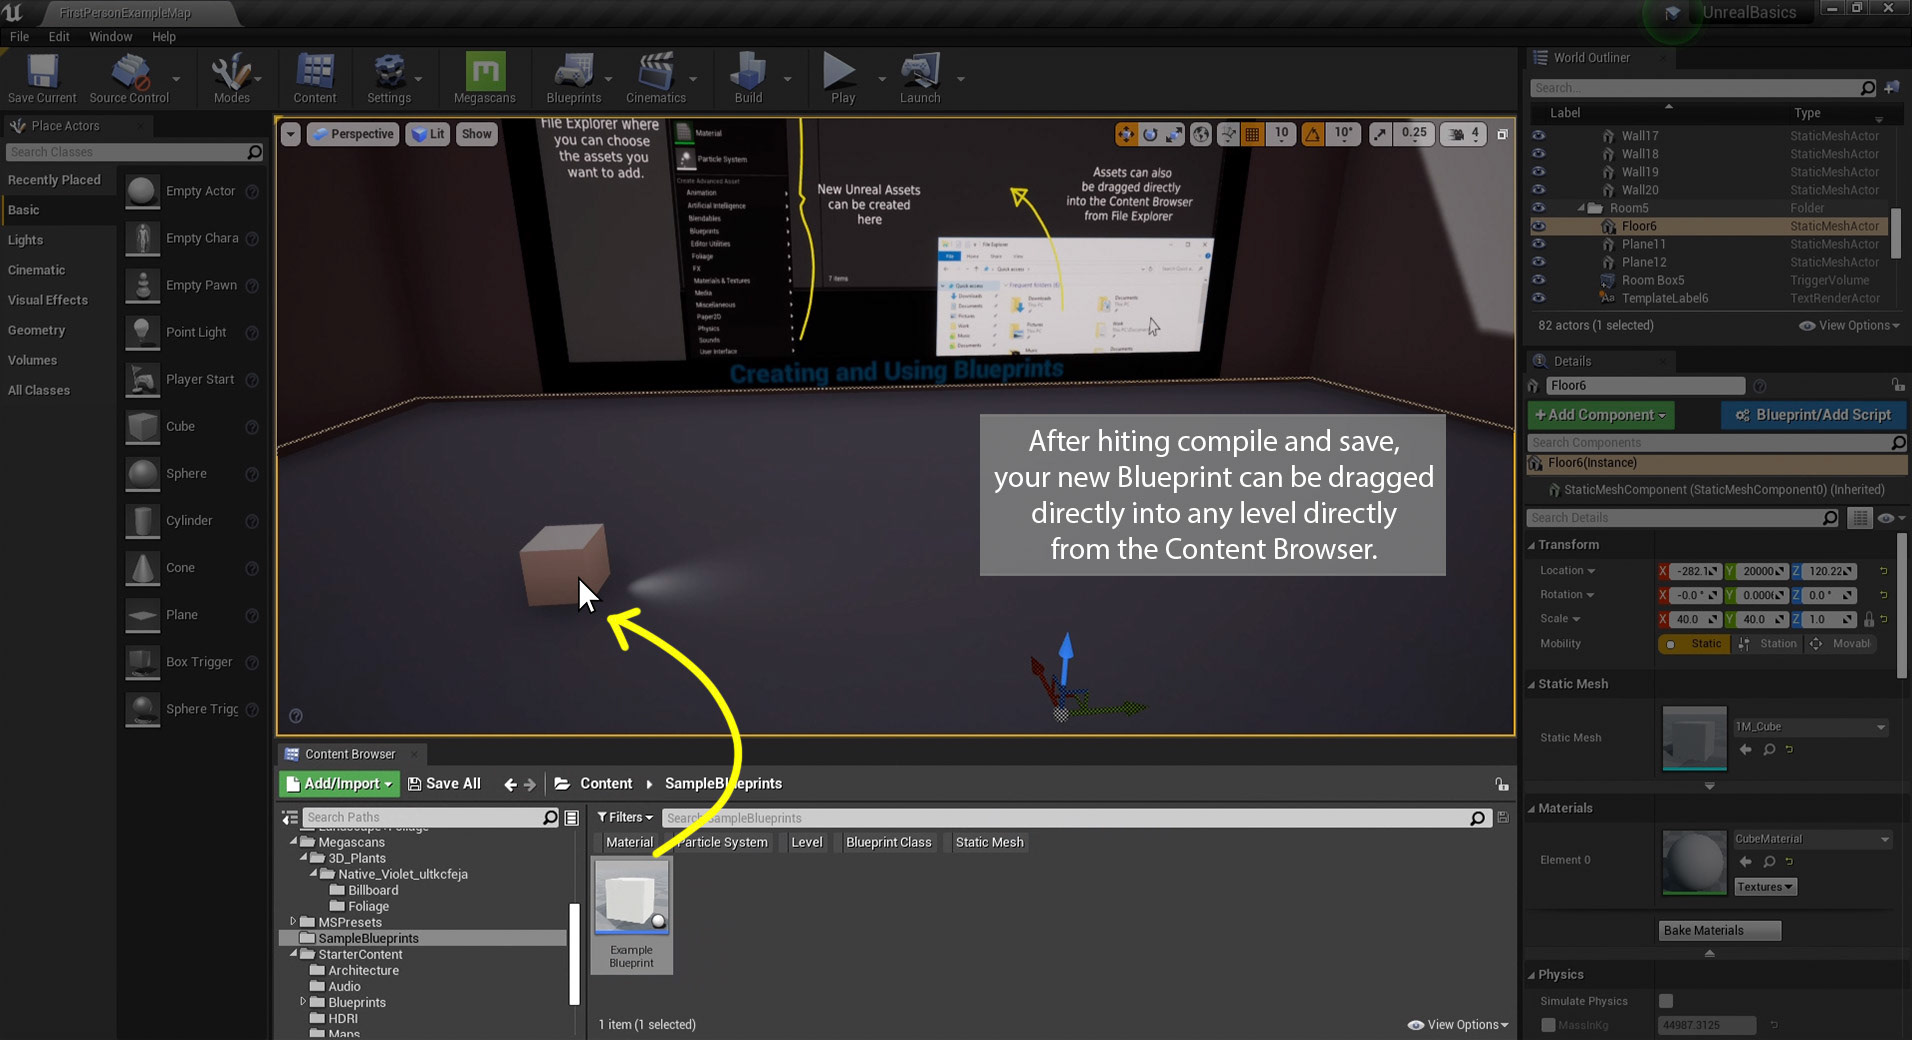This screenshot has height=1040, width=1912.
Task: Toggle grid snapping in viewport
Action: click(1251, 134)
